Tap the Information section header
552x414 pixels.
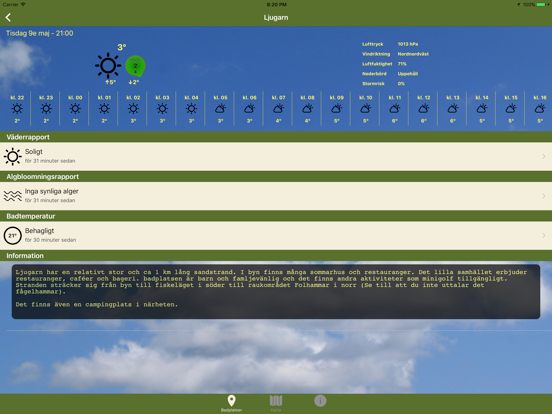tap(276, 256)
